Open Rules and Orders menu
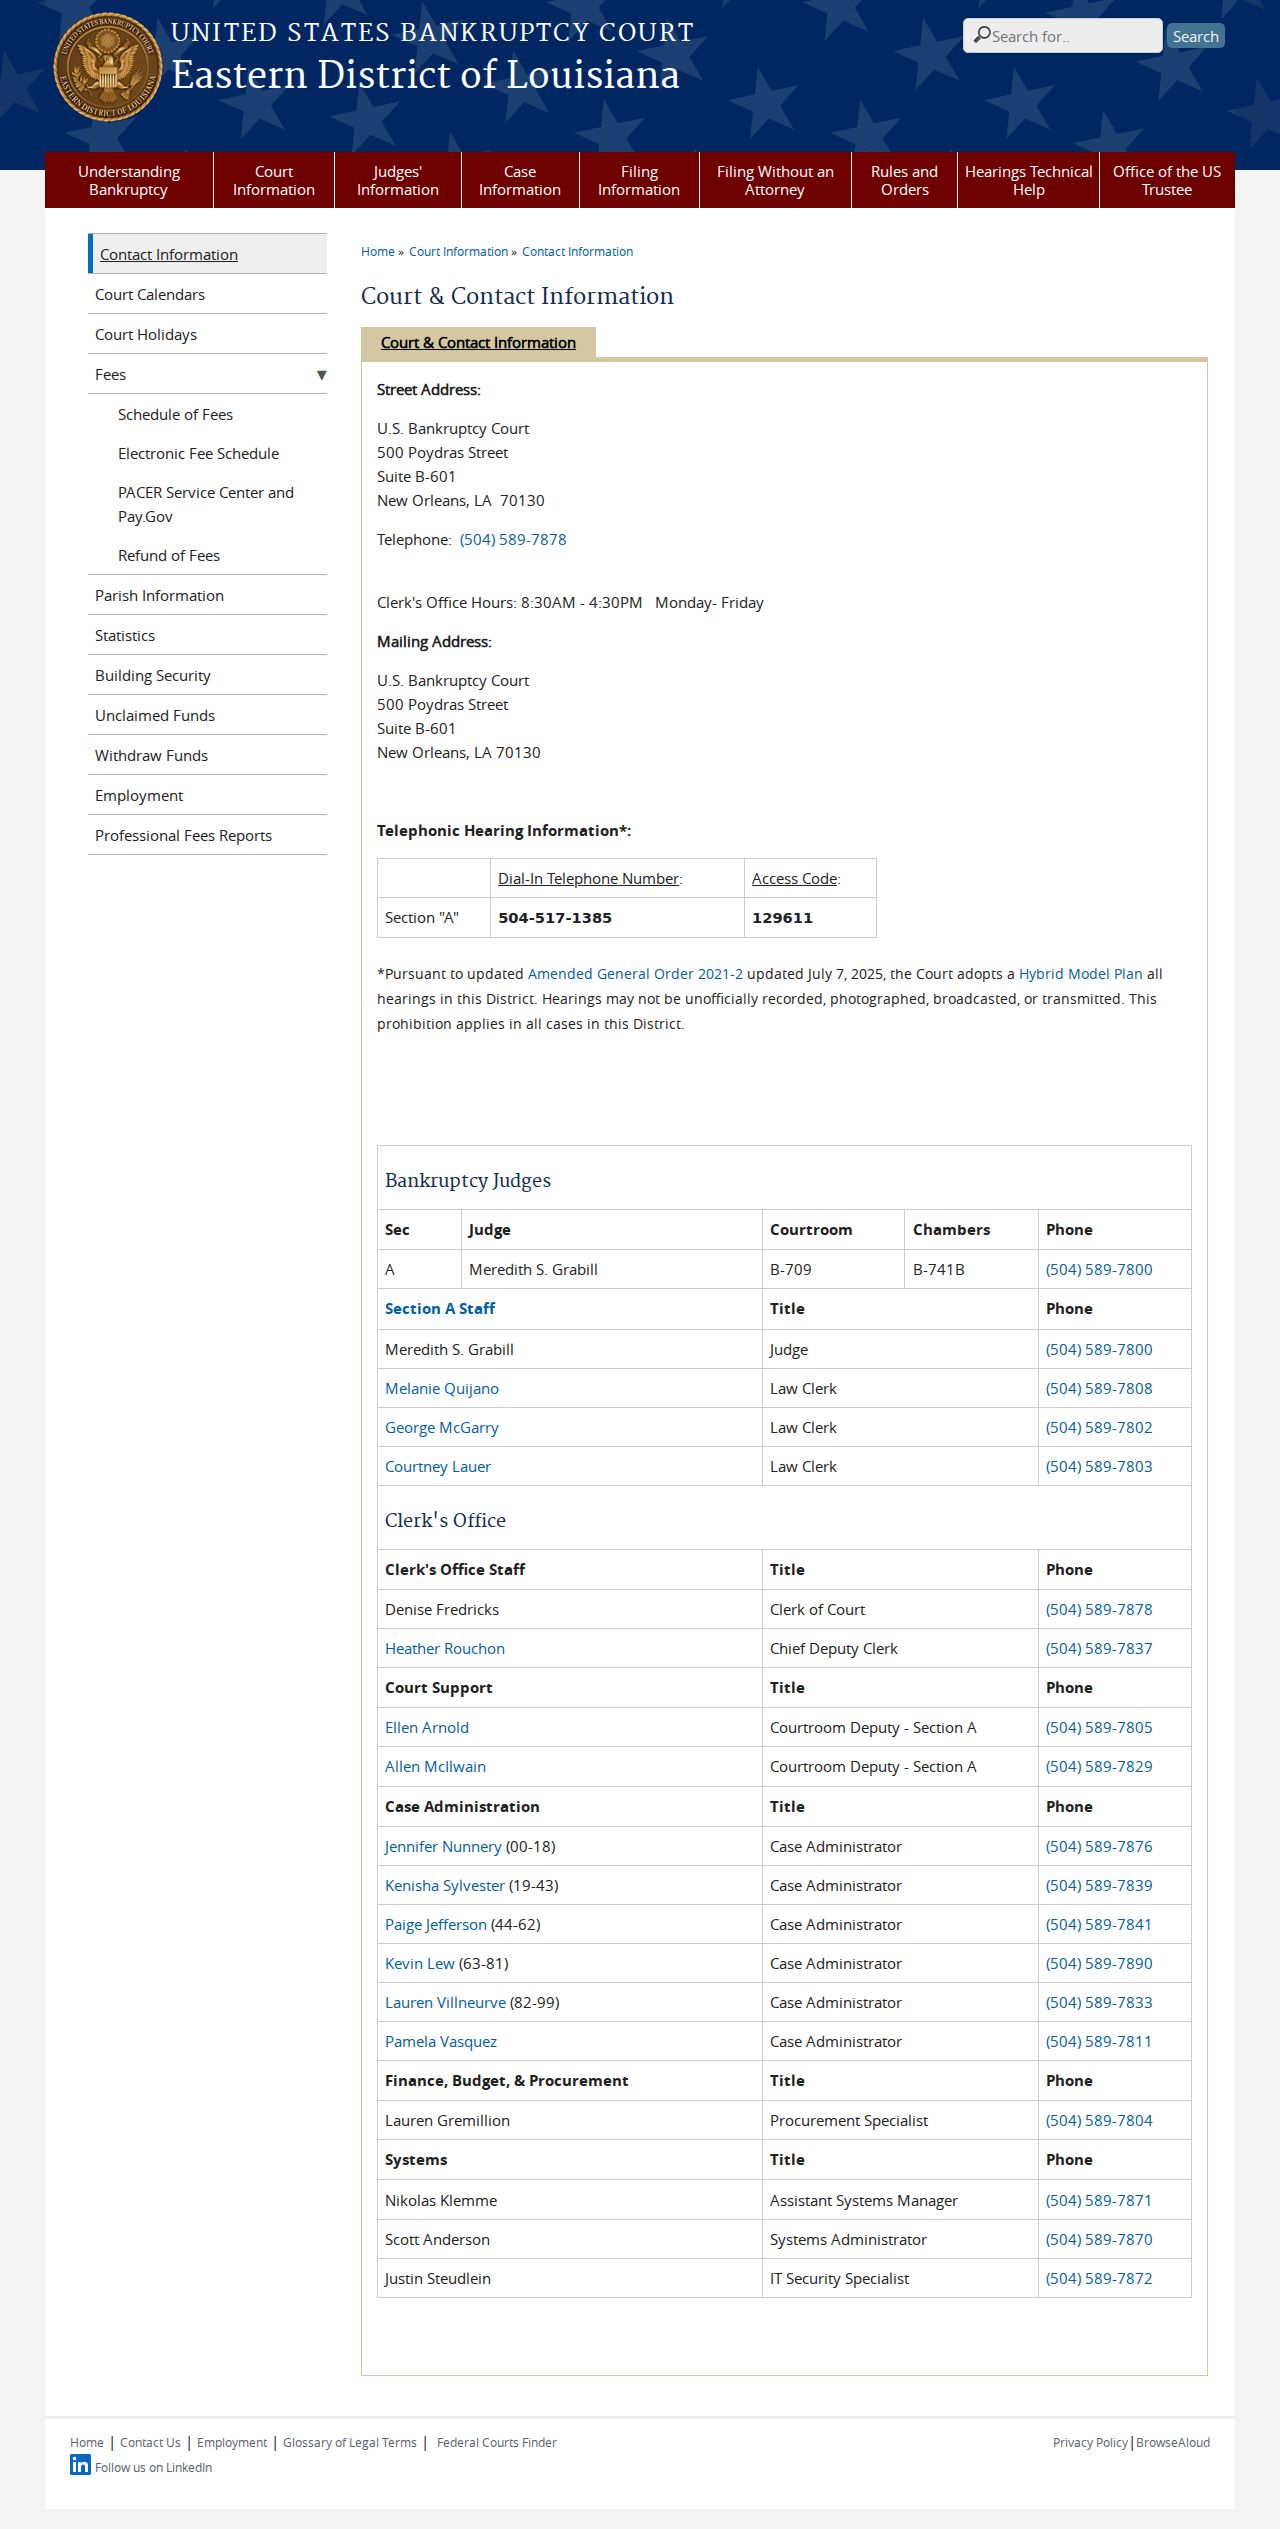This screenshot has height=2529, width=1280. coord(904,180)
